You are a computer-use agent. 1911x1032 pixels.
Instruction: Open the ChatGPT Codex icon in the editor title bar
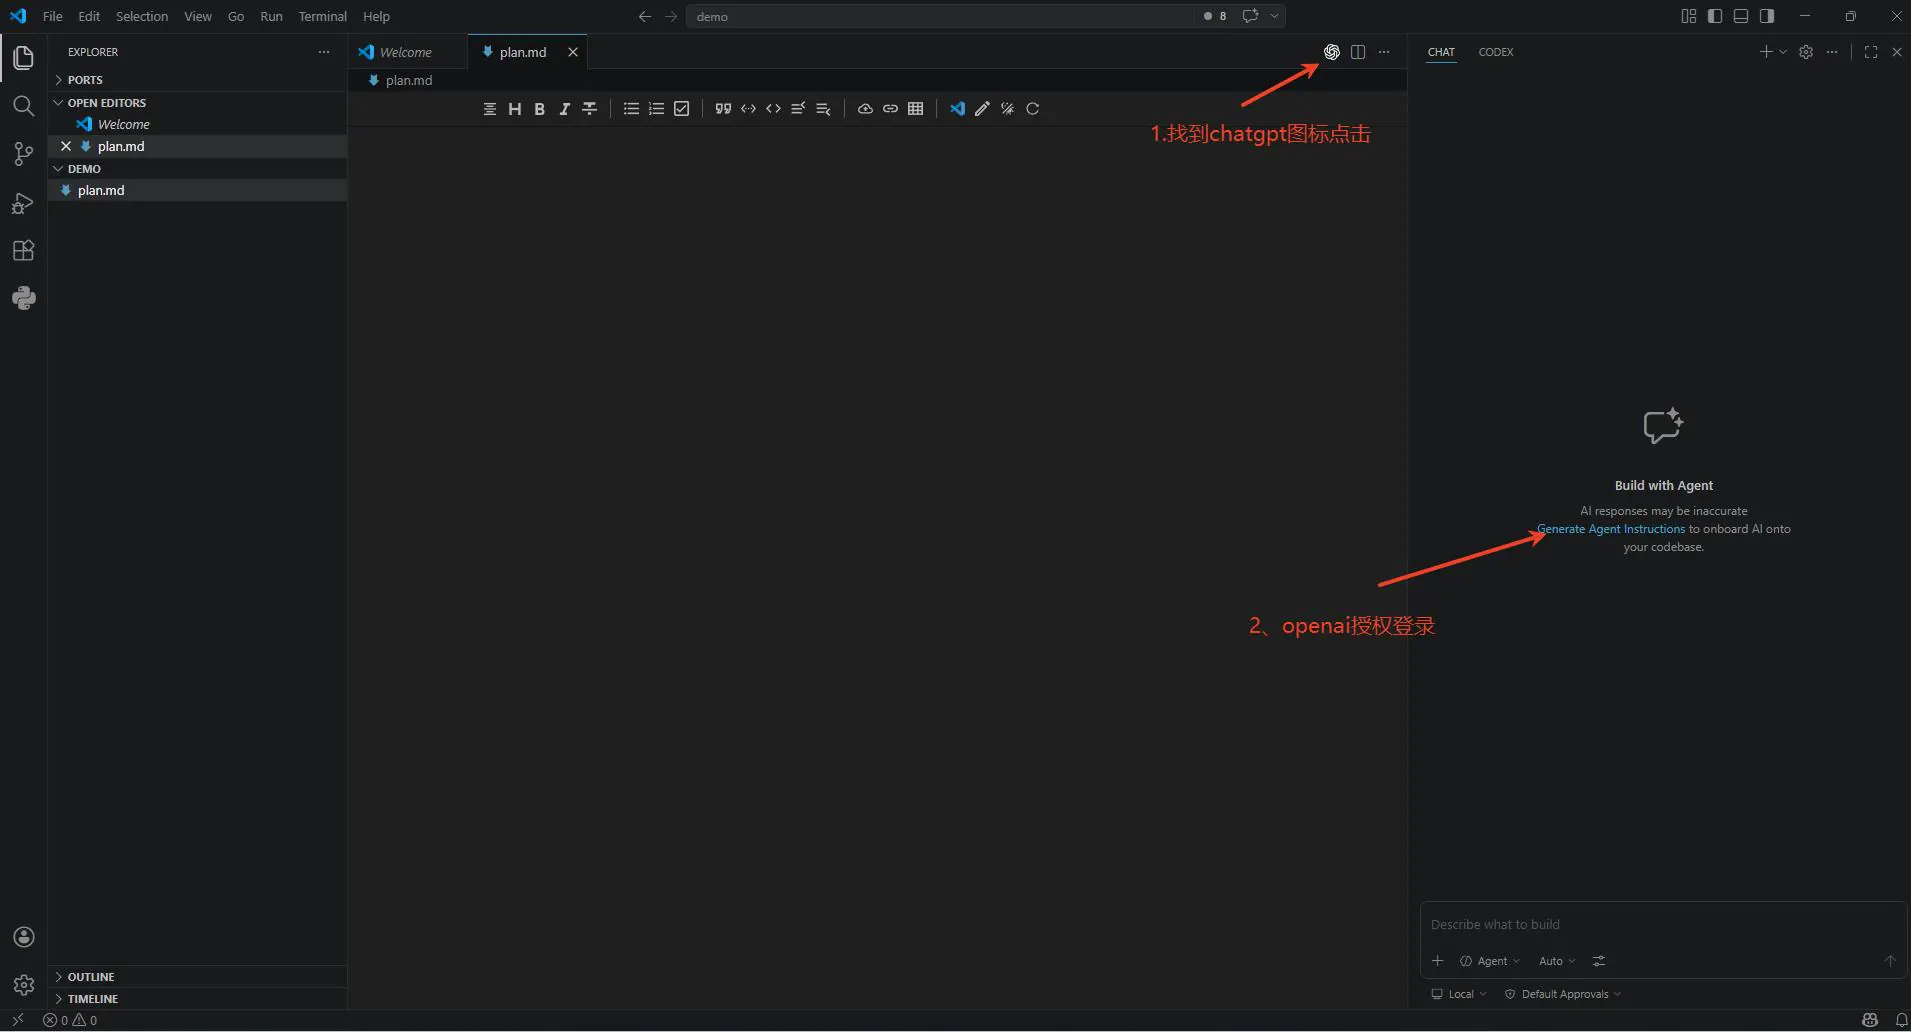click(1331, 52)
